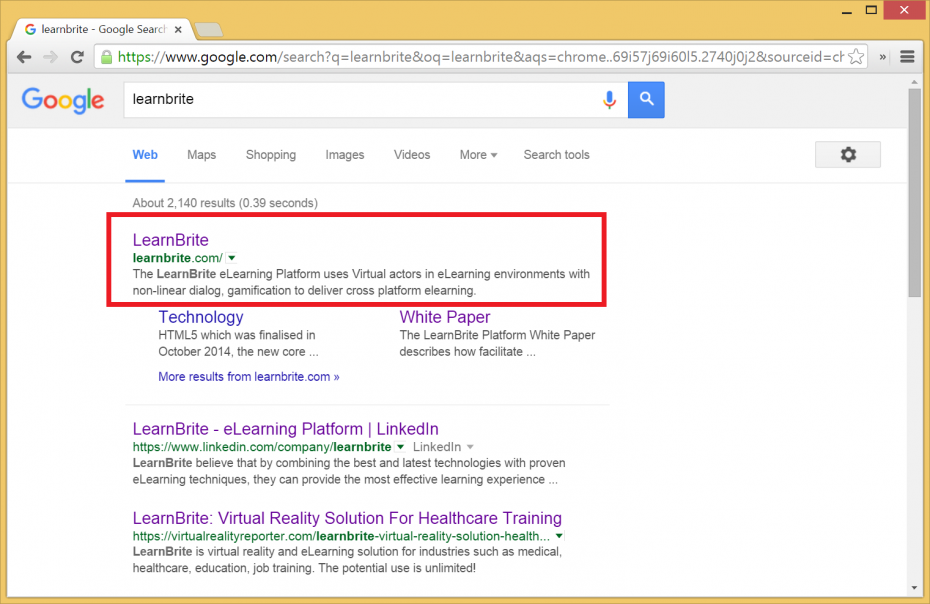This screenshot has width=930, height=604.
Task: Open the Chrome hamburger menu
Action: tap(907, 57)
